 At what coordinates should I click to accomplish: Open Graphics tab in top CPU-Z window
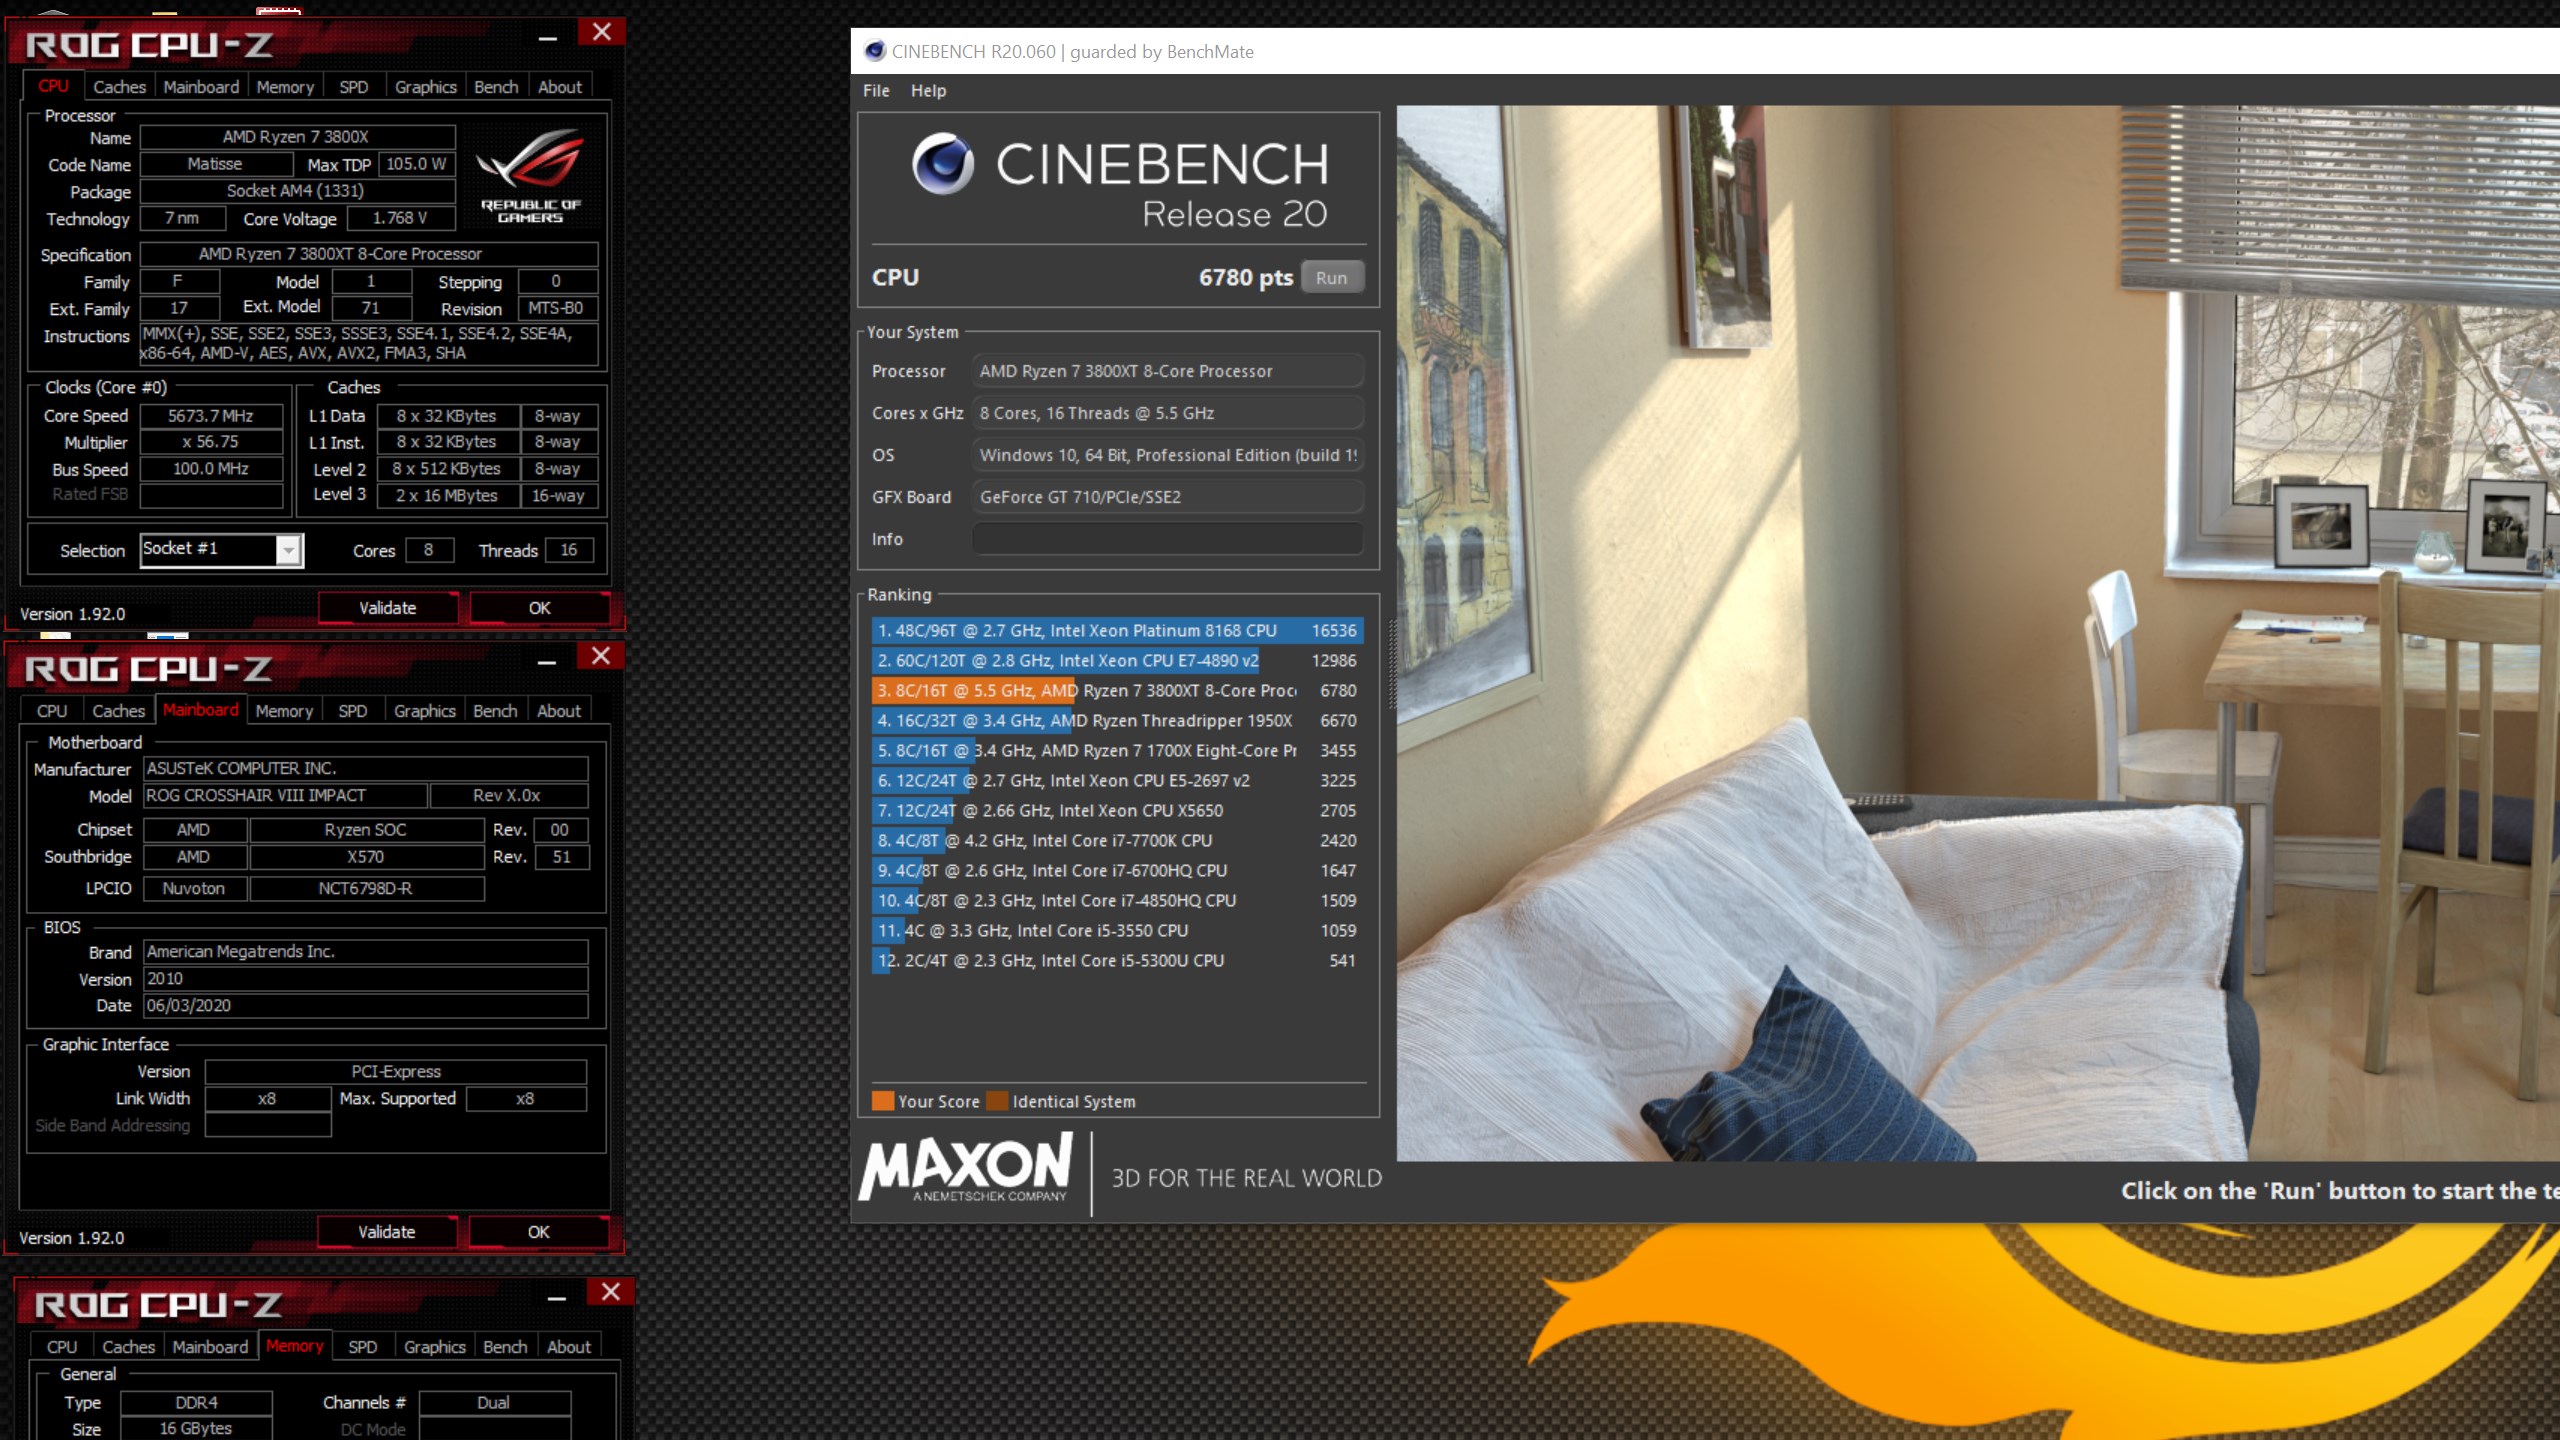pyautogui.click(x=425, y=87)
